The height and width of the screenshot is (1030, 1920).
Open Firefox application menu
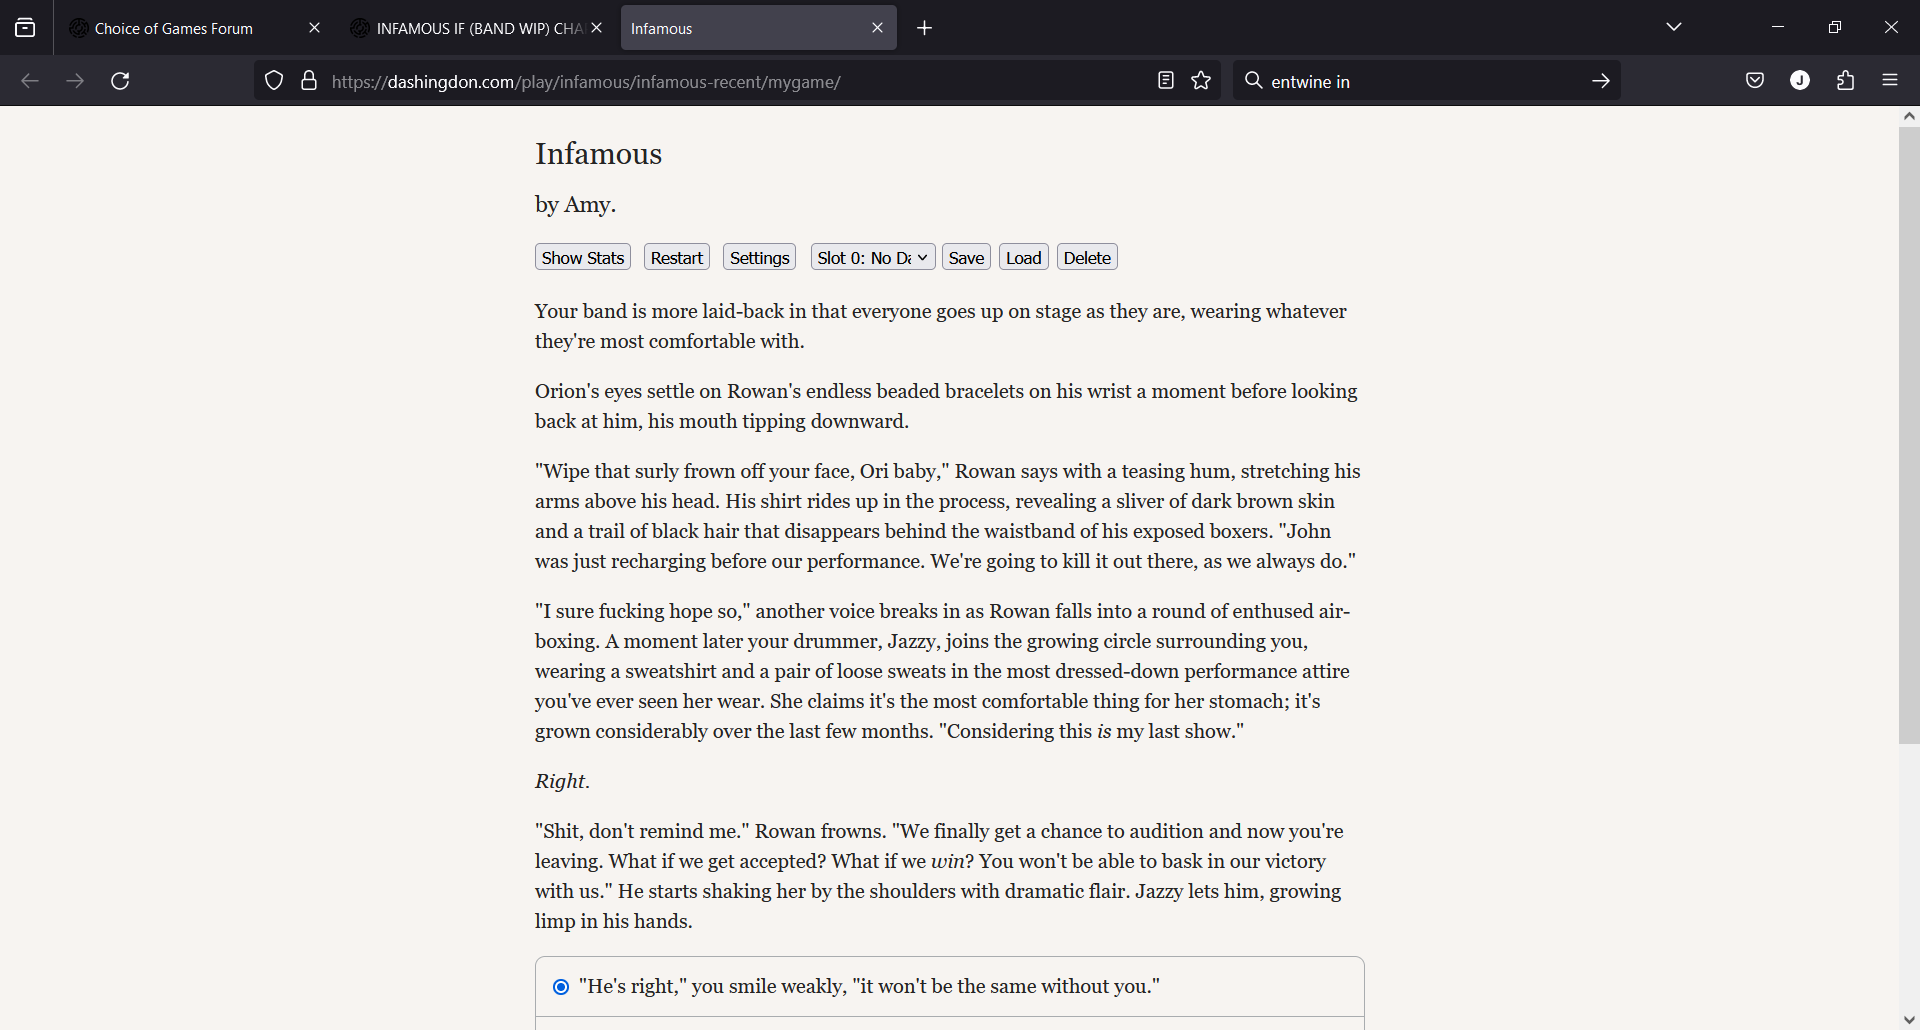pos(1890,81)
